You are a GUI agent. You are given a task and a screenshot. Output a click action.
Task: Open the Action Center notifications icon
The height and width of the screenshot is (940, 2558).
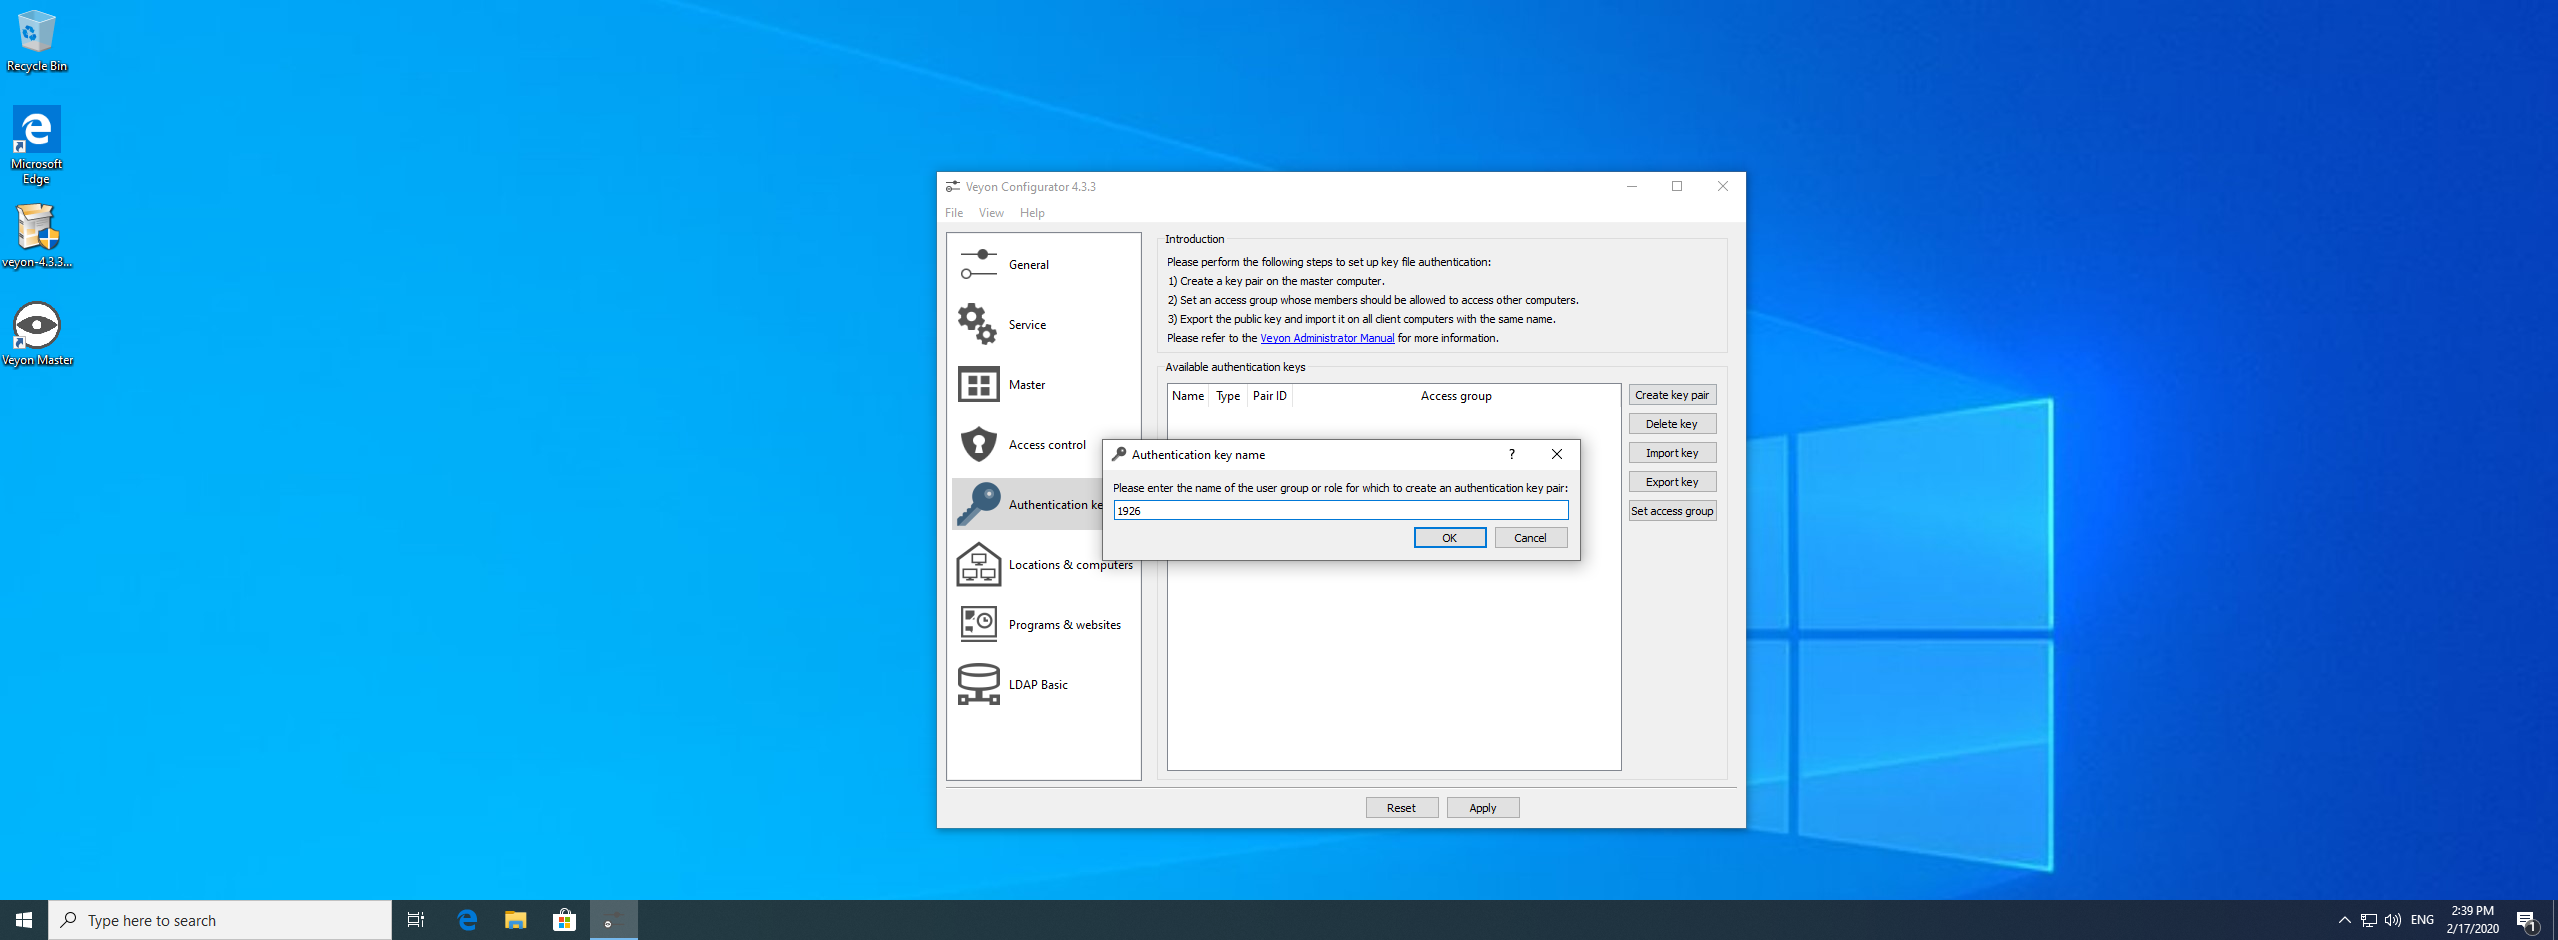(2526, 920)
